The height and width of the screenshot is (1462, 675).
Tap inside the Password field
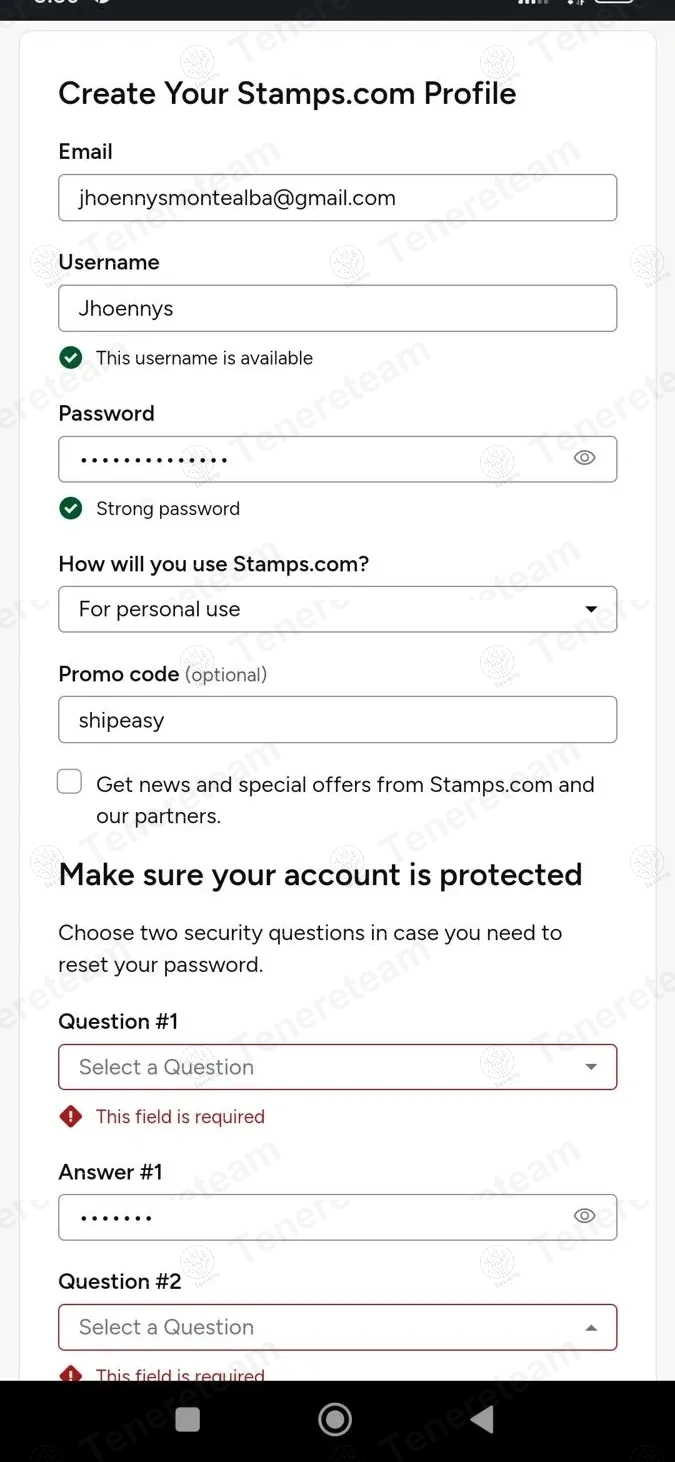tap(310, 459)
